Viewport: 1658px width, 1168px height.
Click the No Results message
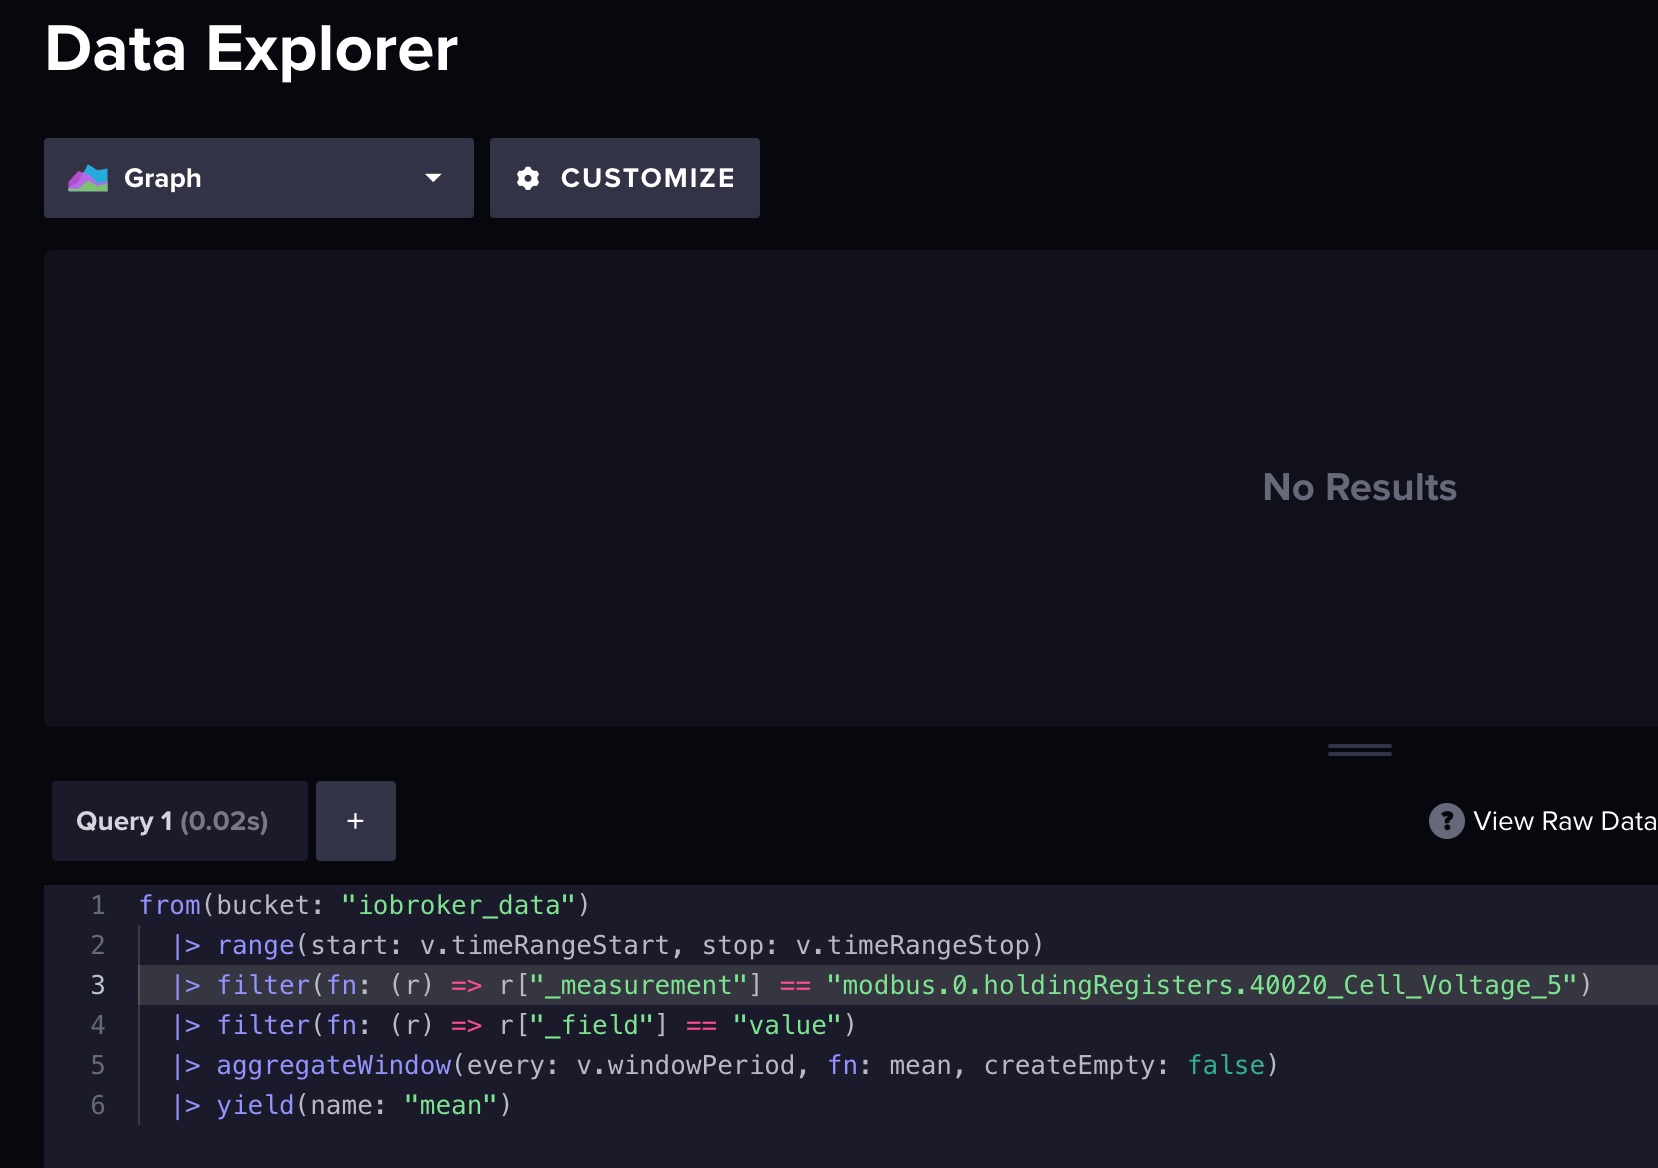pos(1359,487)
